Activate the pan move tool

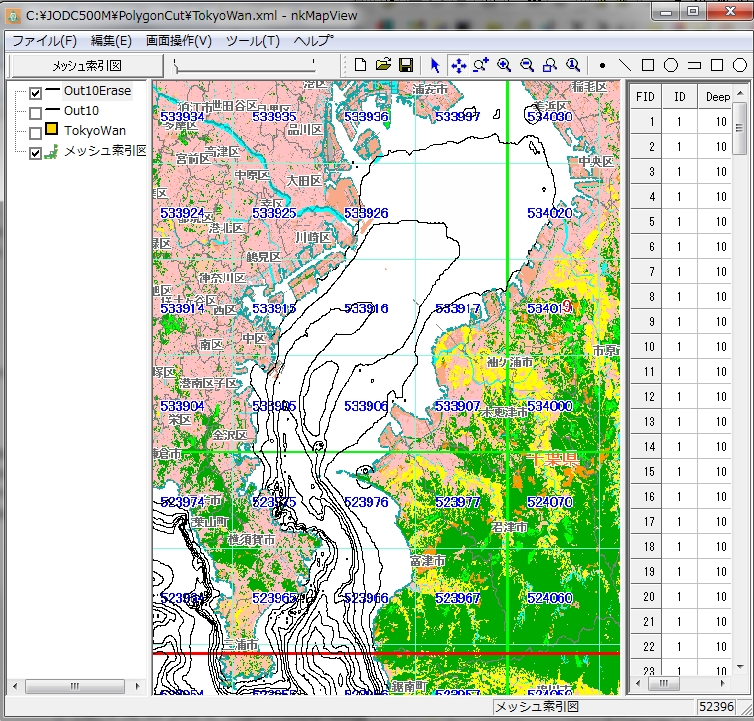(x=458, y=65)
